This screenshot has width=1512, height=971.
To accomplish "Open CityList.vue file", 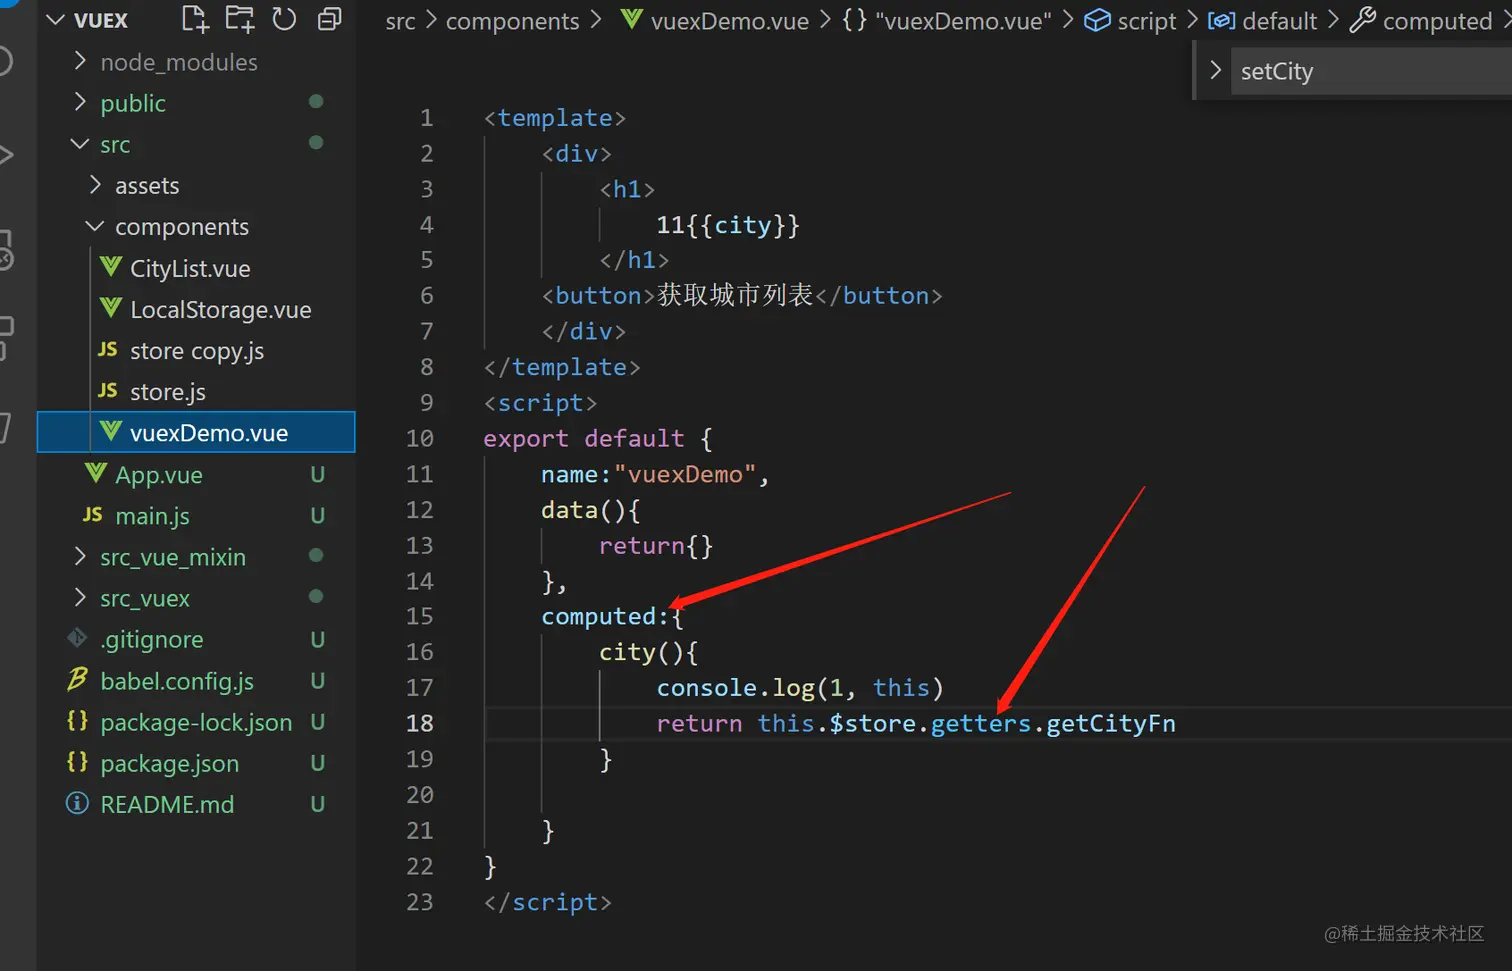I will point(190,269).
